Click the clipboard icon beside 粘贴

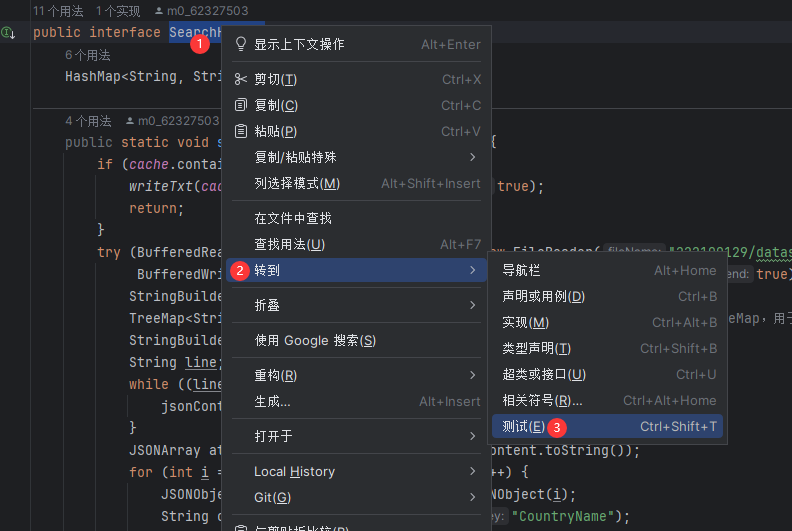(x=240, y=131)
